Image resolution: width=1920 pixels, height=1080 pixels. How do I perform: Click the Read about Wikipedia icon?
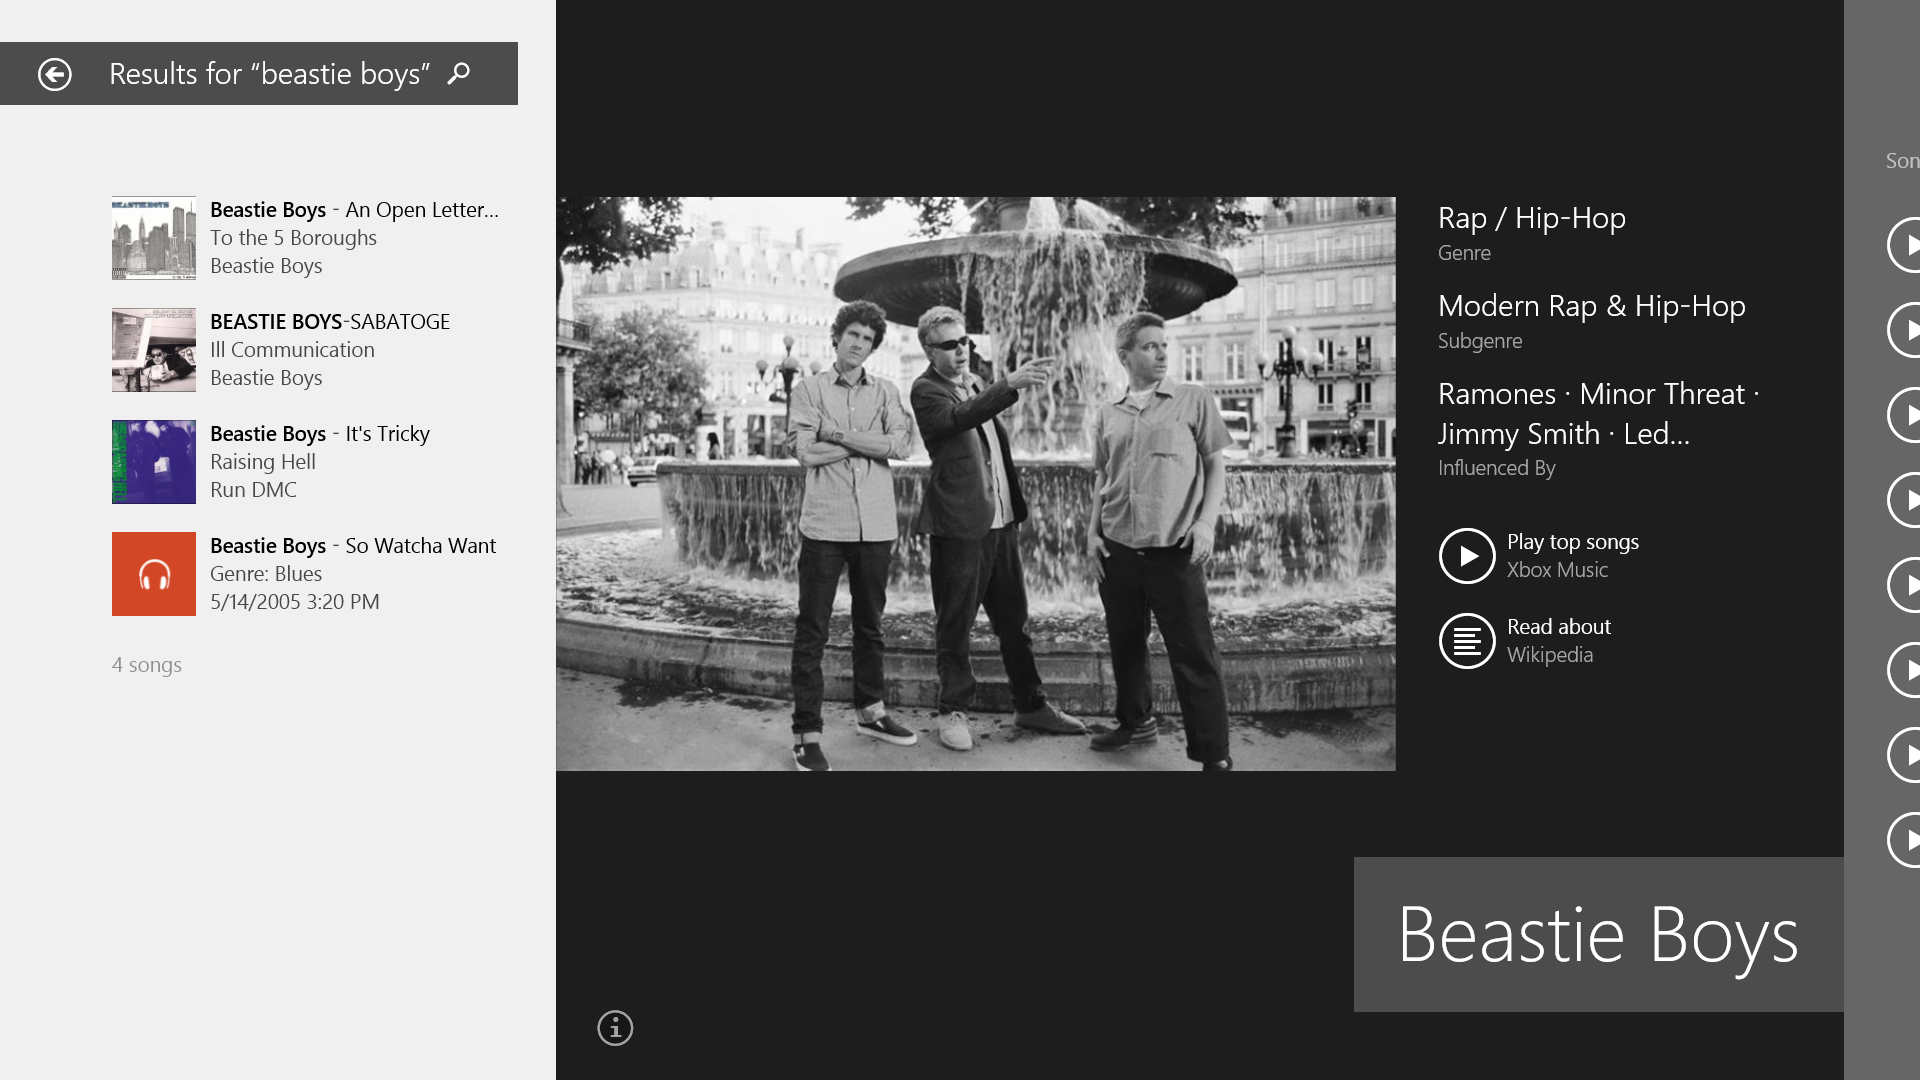[1466, 640]
